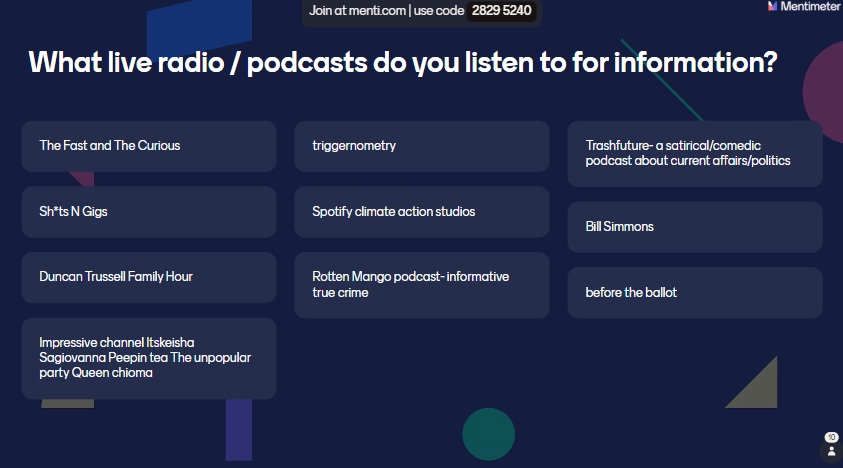
Task: Click the participants person icon
Action: click(x=830, y=451)
